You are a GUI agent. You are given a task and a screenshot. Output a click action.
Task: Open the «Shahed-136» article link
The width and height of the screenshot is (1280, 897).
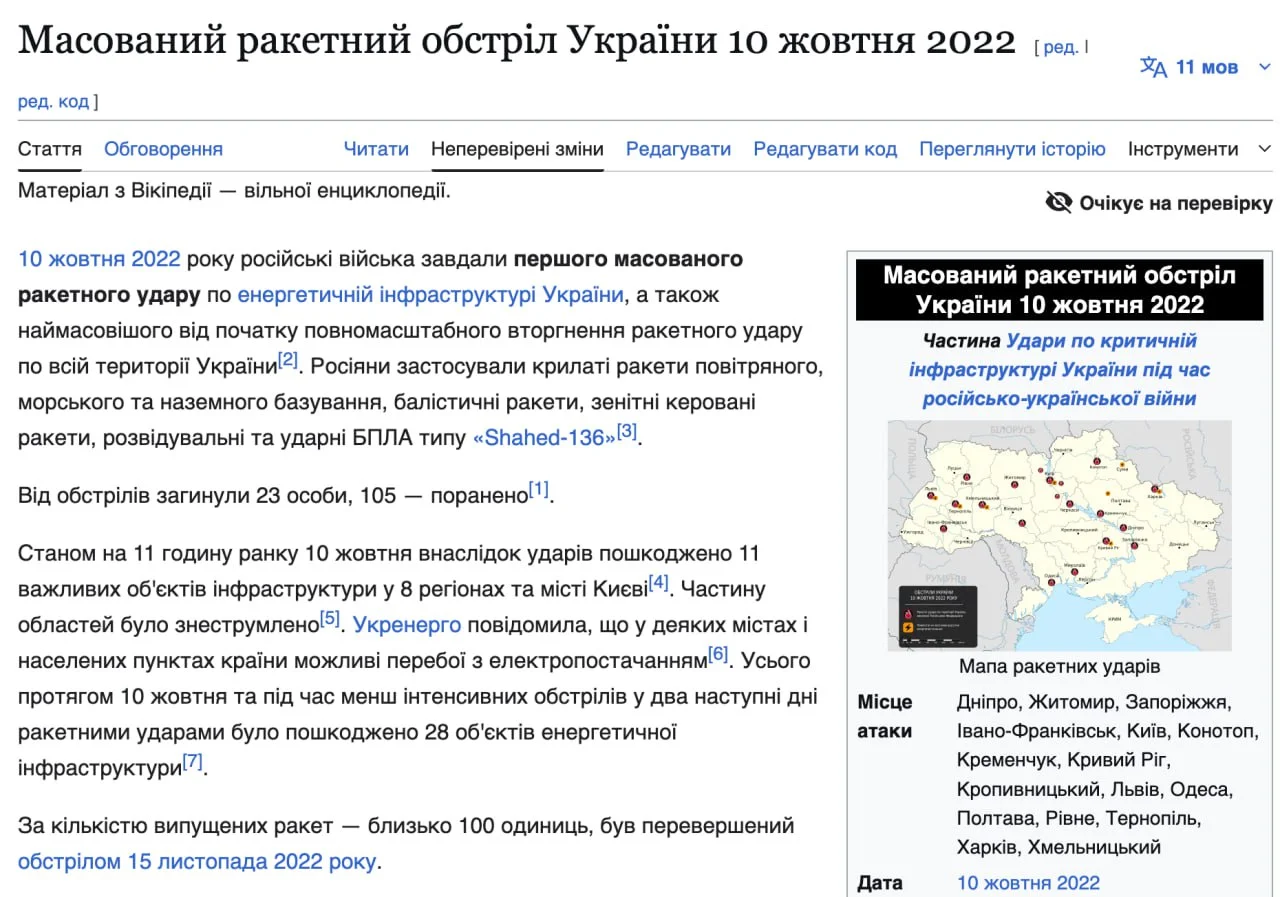pyautogui.click(x=543, y=438)
